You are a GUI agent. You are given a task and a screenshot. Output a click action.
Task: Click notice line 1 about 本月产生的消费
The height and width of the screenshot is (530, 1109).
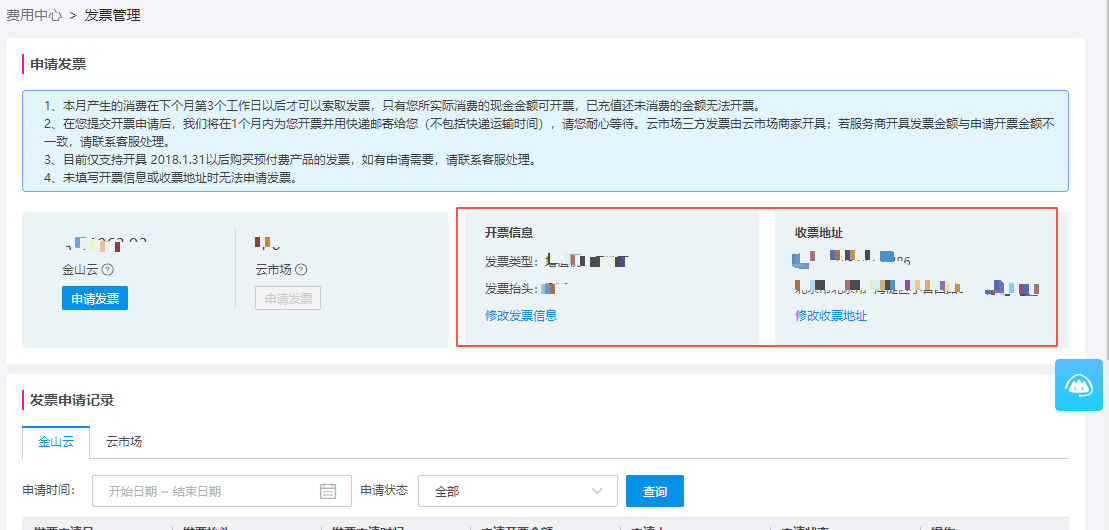[402, 106]
